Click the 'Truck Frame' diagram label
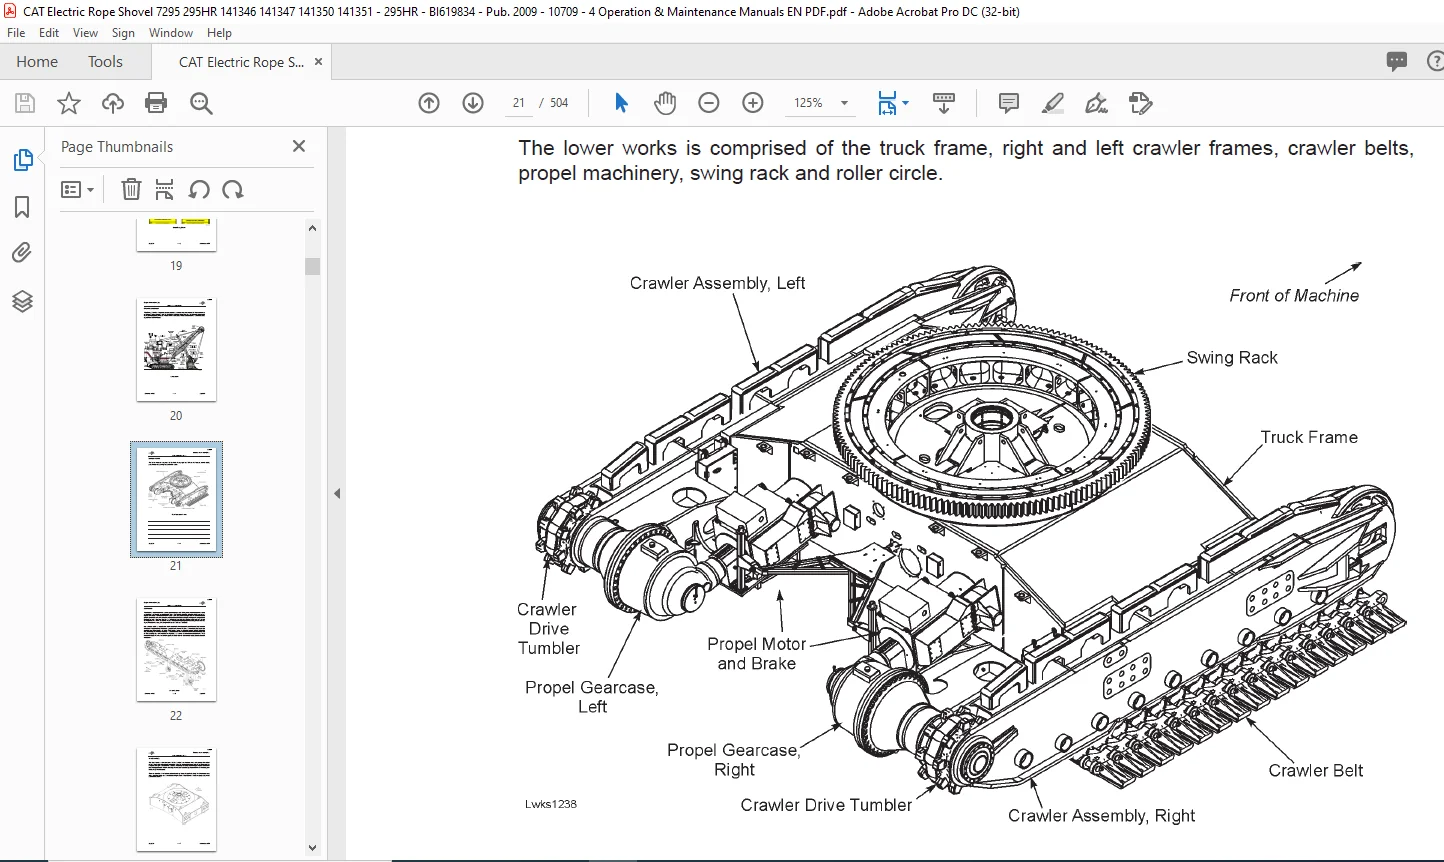 point(1309,437)
